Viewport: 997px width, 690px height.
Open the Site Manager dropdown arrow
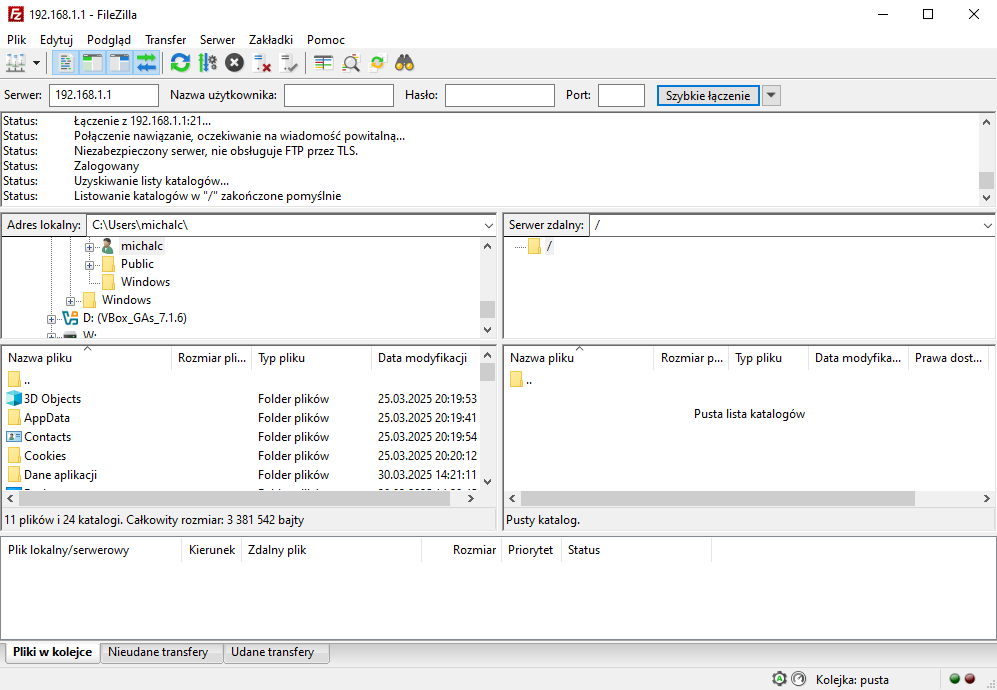(36, 63)
